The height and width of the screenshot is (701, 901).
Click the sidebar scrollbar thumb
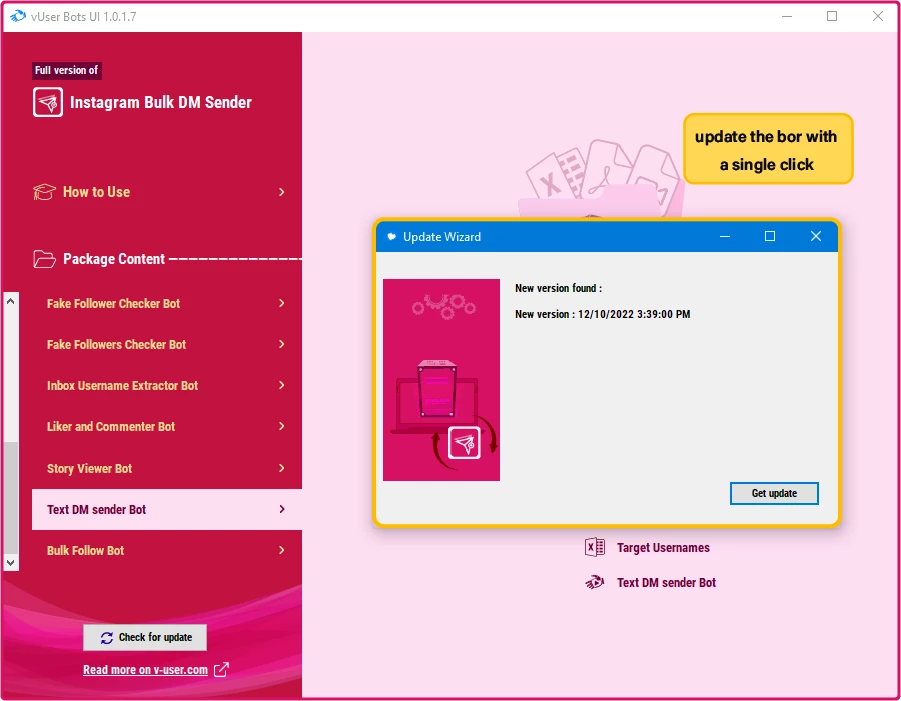click(10, 498)
